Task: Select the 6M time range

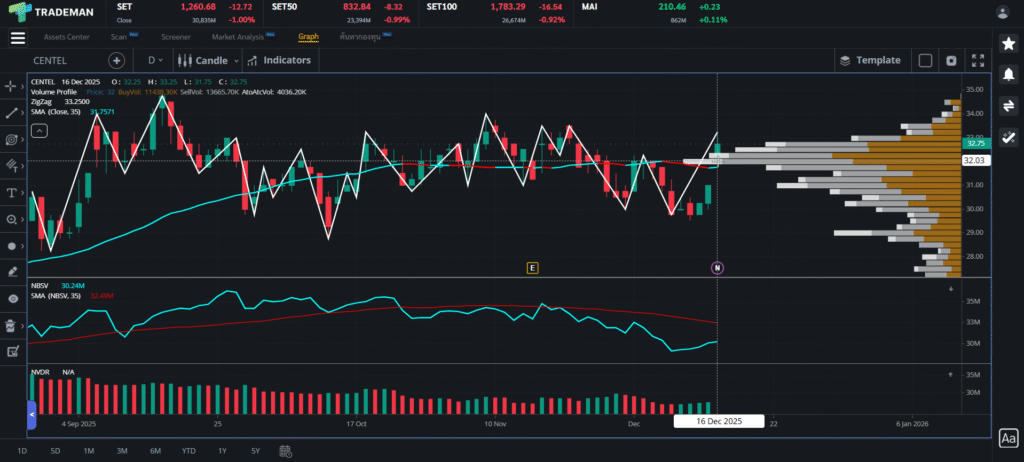Action: [x=155, y=451]
